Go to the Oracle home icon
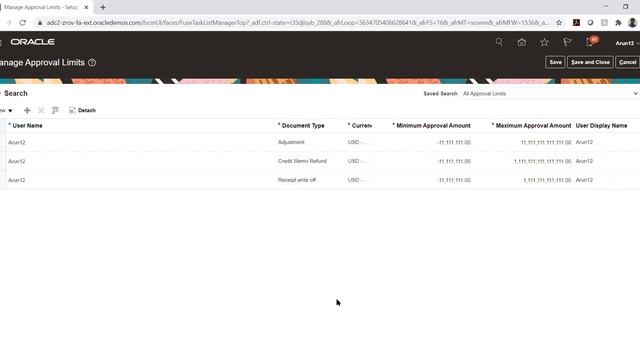 522,42
